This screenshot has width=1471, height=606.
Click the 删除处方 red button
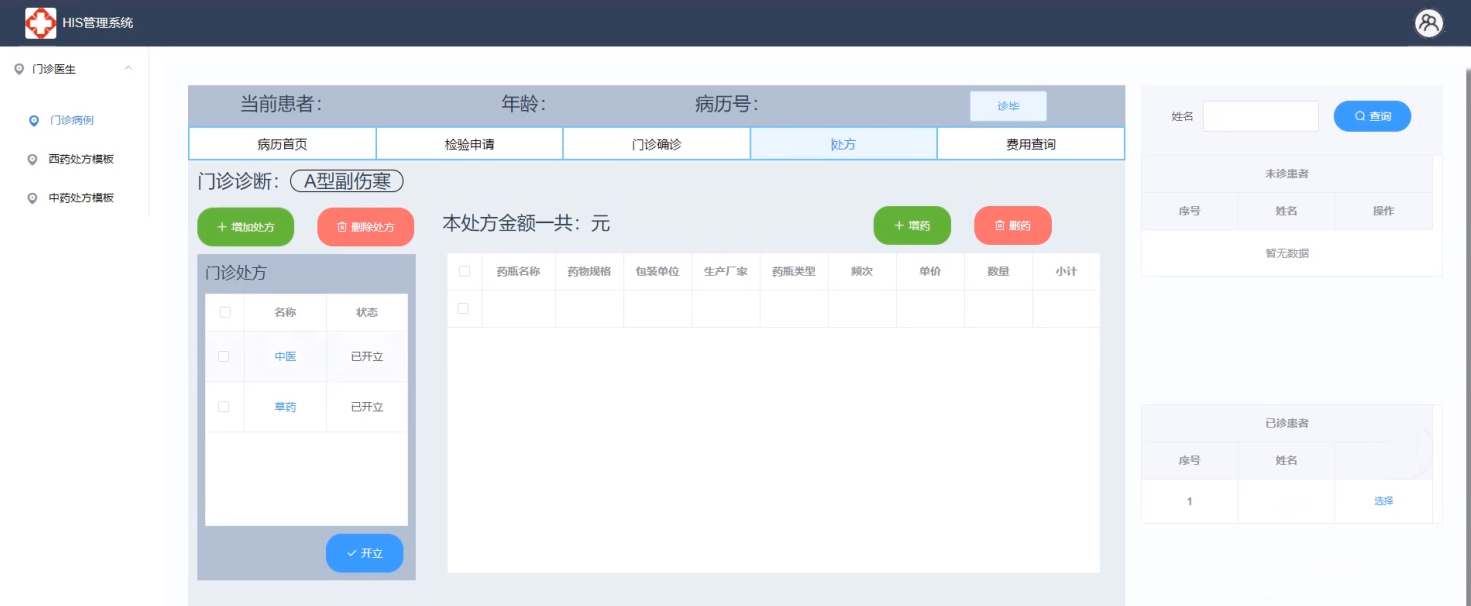coord(365,227)
